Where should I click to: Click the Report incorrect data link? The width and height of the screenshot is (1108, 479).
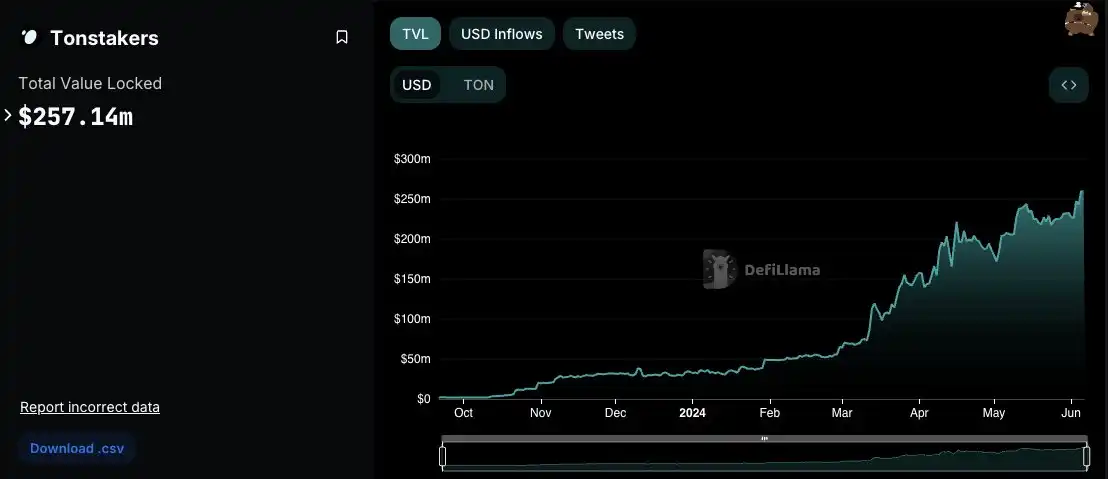coord(90,407)
